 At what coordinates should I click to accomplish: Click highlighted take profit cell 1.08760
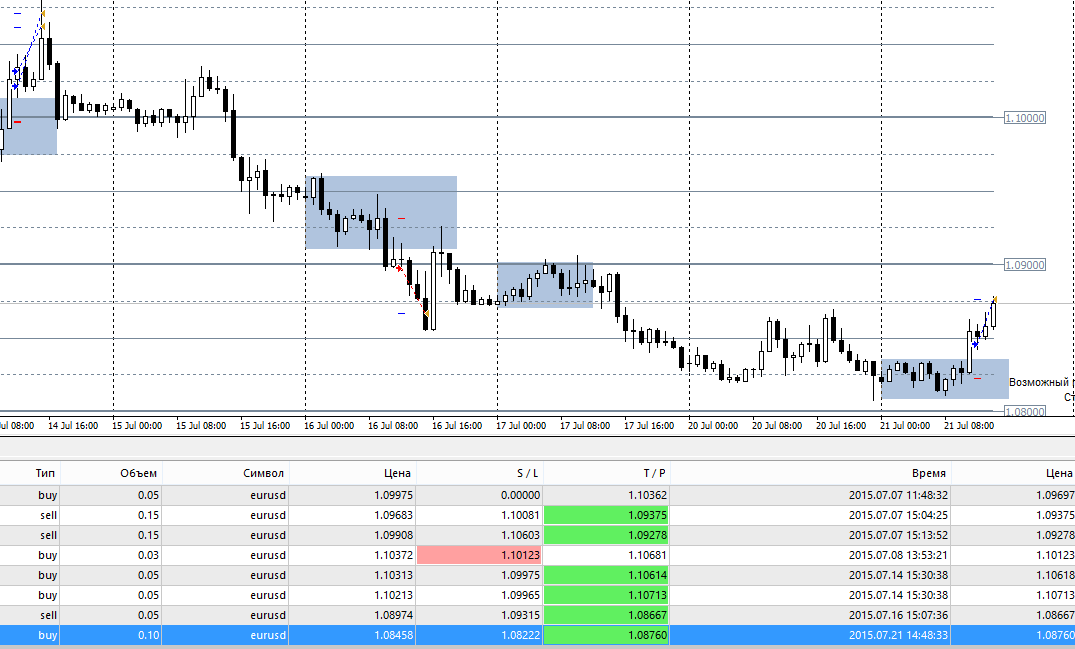[606, 635]
